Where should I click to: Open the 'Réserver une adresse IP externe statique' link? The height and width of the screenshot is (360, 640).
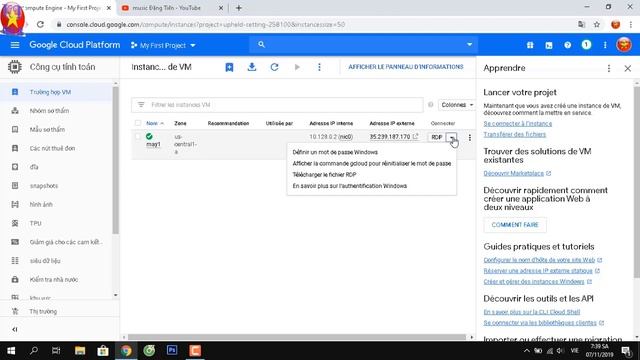538,271
